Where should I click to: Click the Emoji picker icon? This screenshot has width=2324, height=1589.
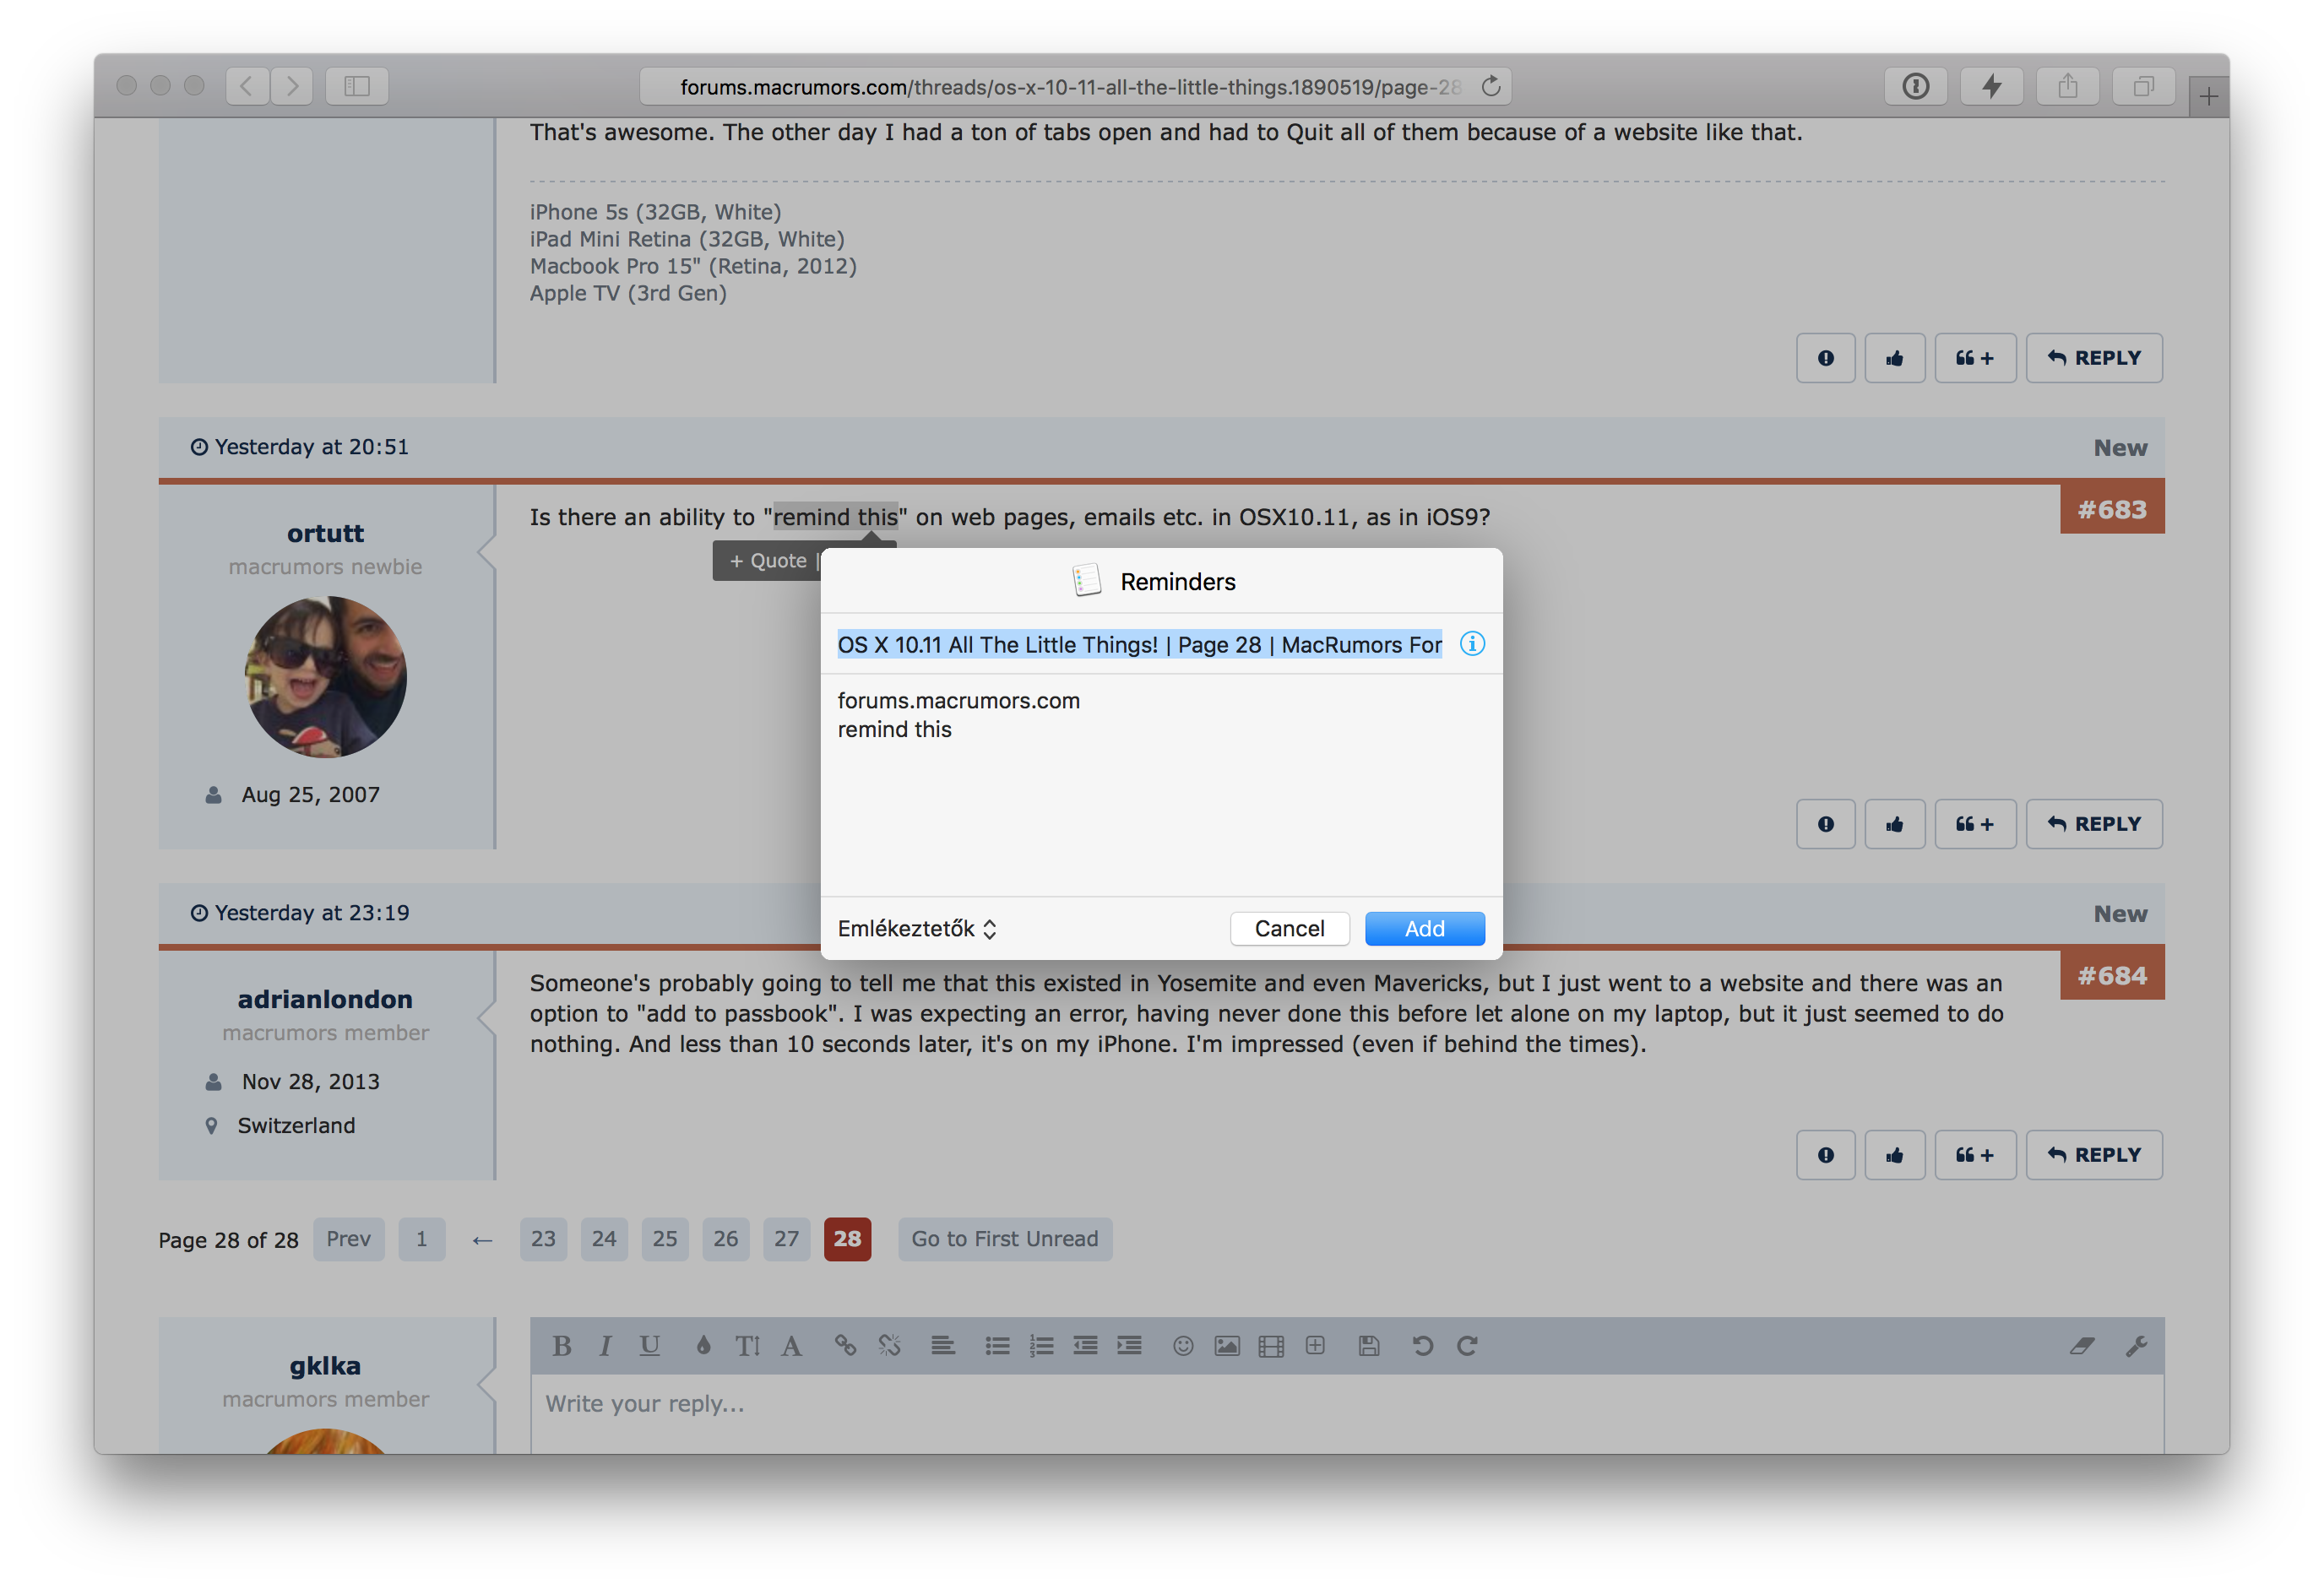pos(1176,1343)
